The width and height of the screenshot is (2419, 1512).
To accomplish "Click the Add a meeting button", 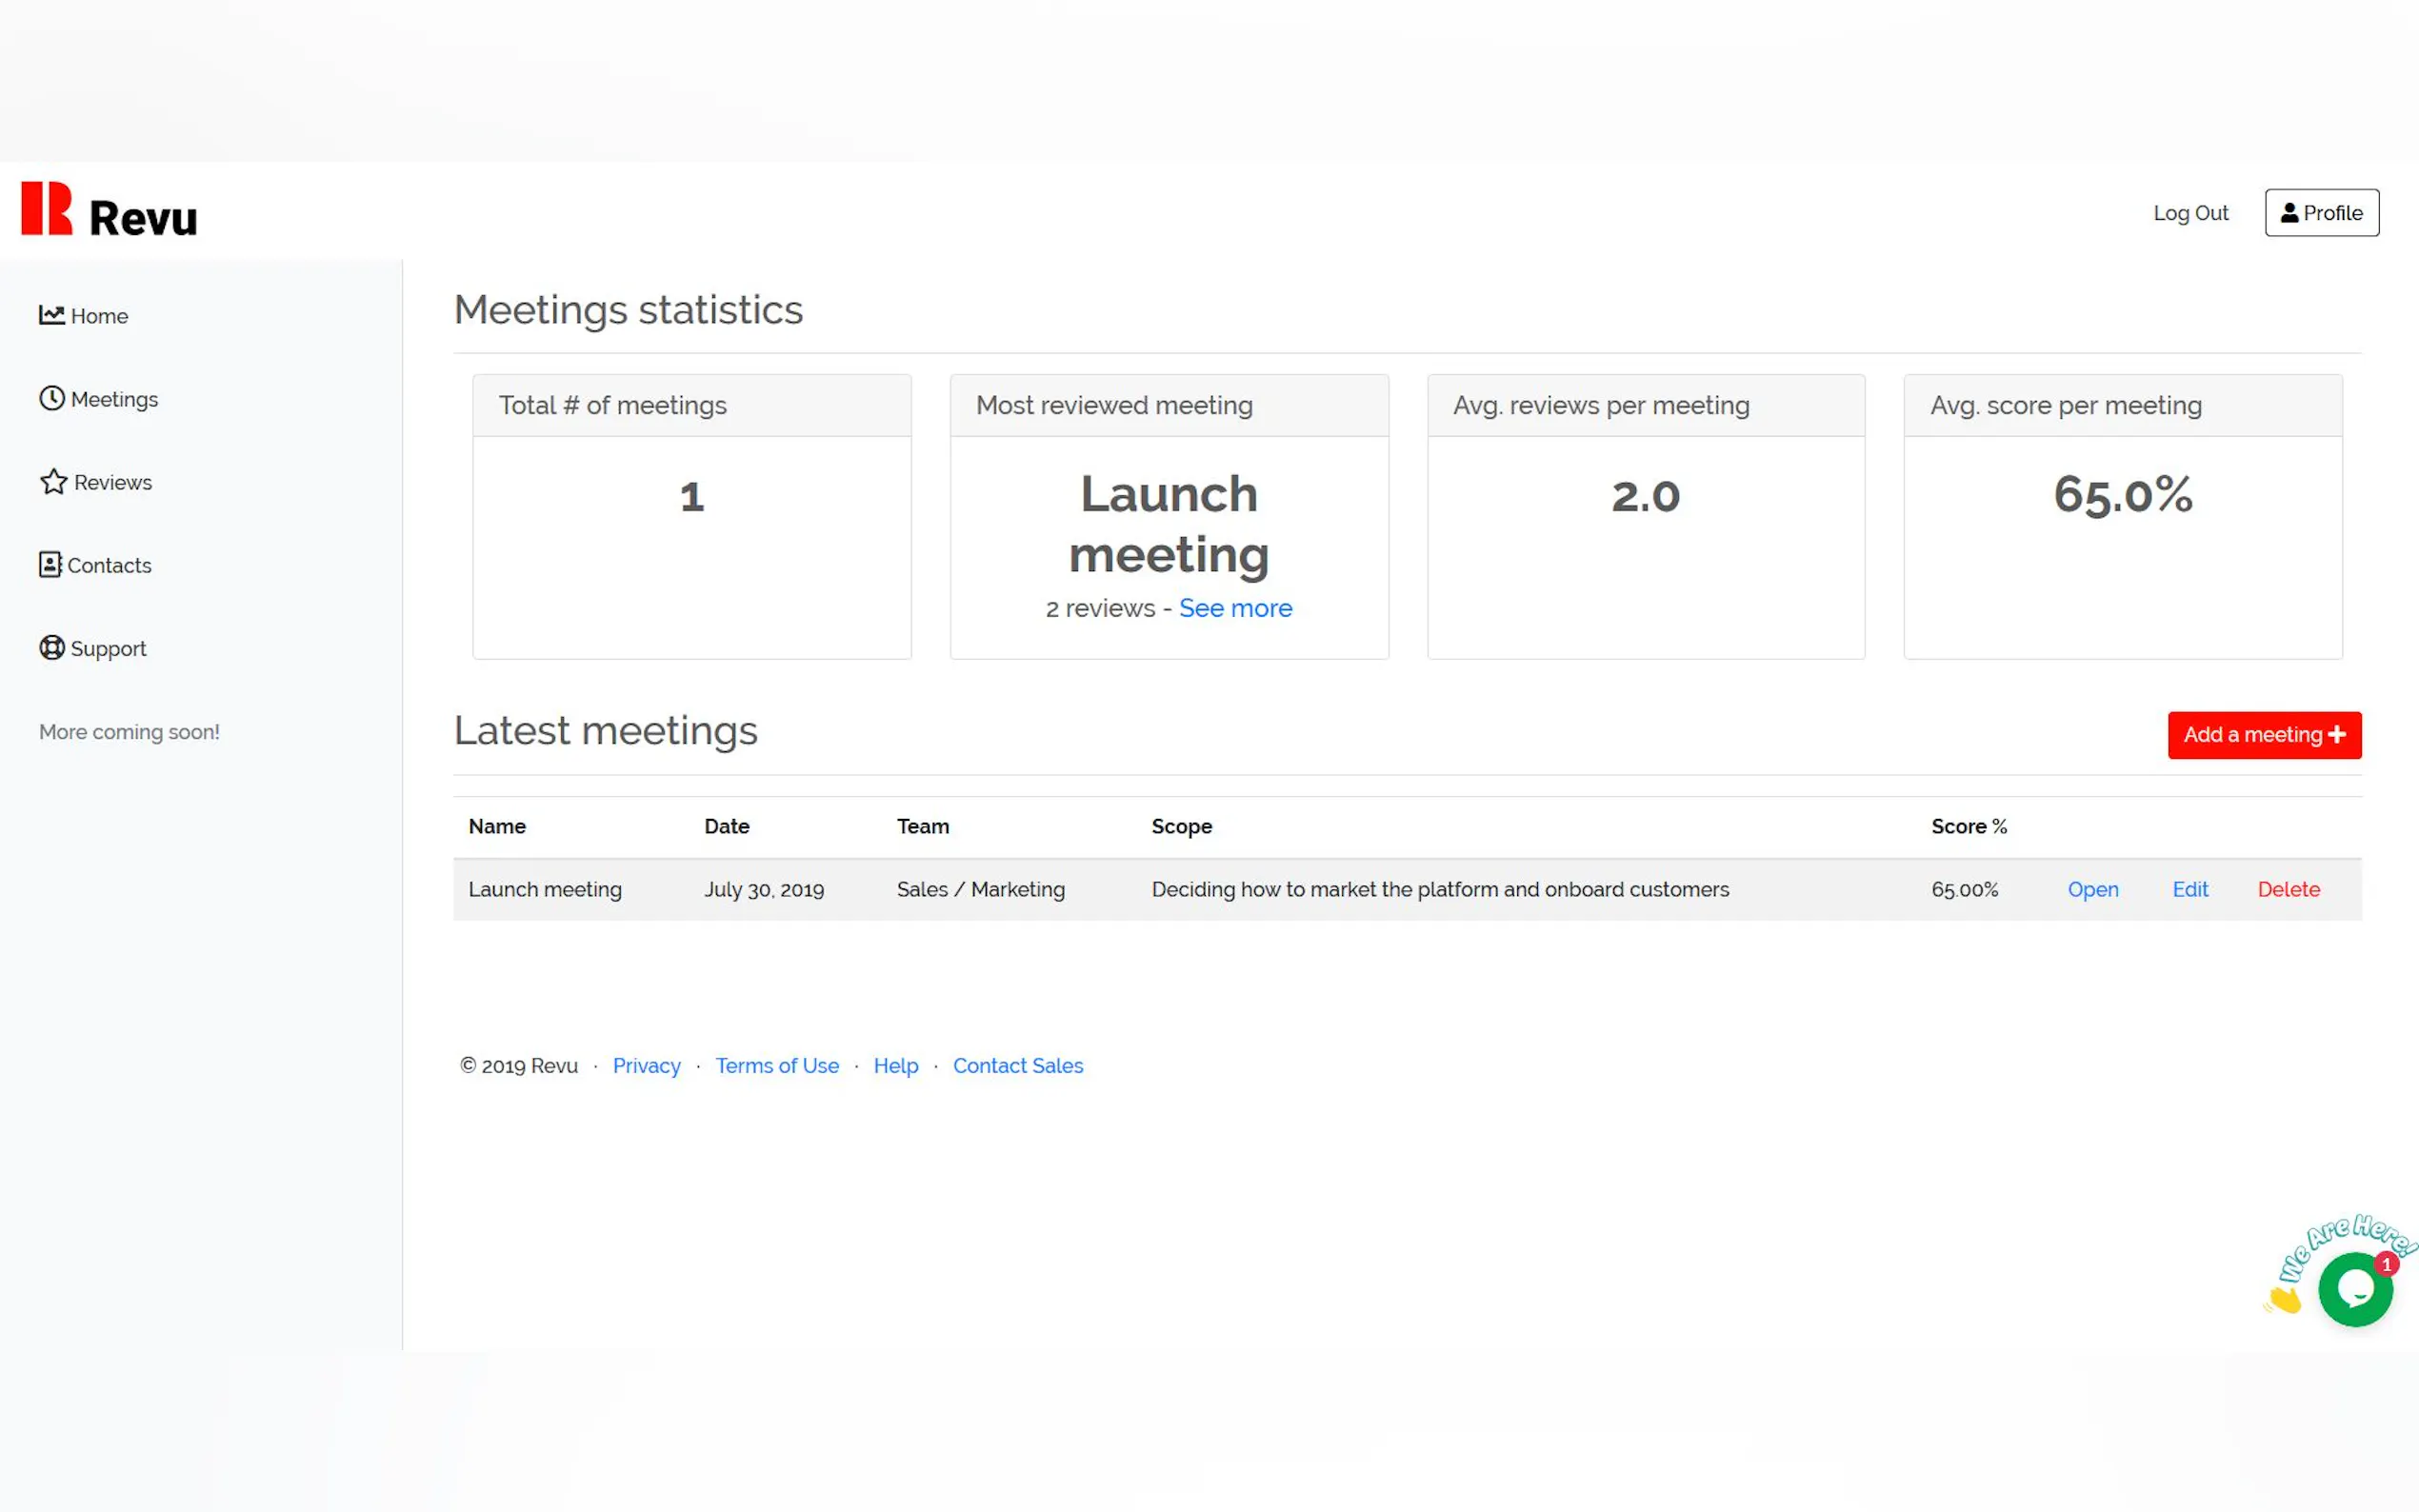I will point(2264,735).
